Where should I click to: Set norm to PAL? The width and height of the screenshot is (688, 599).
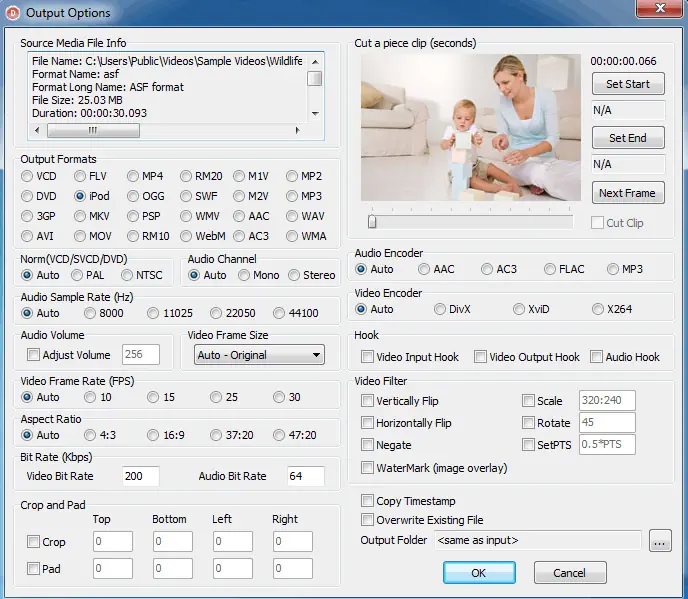click(77, 275)
